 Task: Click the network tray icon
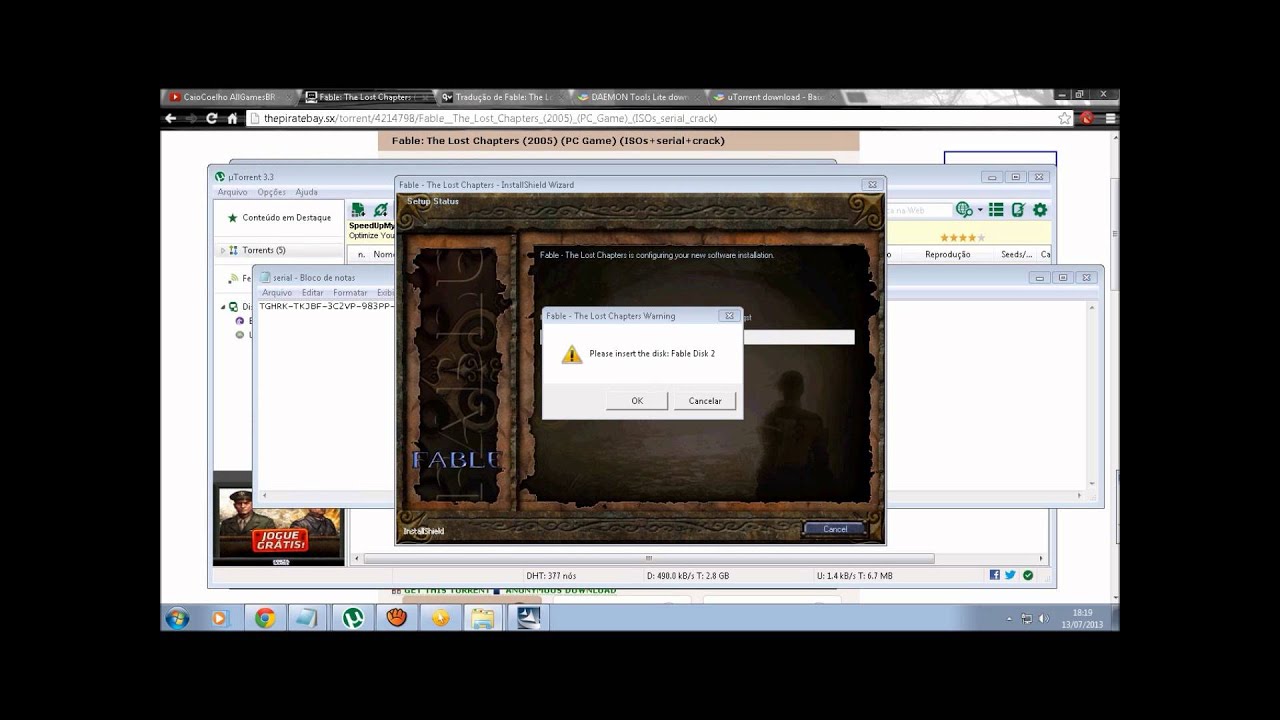click(x=1027, y=619)
